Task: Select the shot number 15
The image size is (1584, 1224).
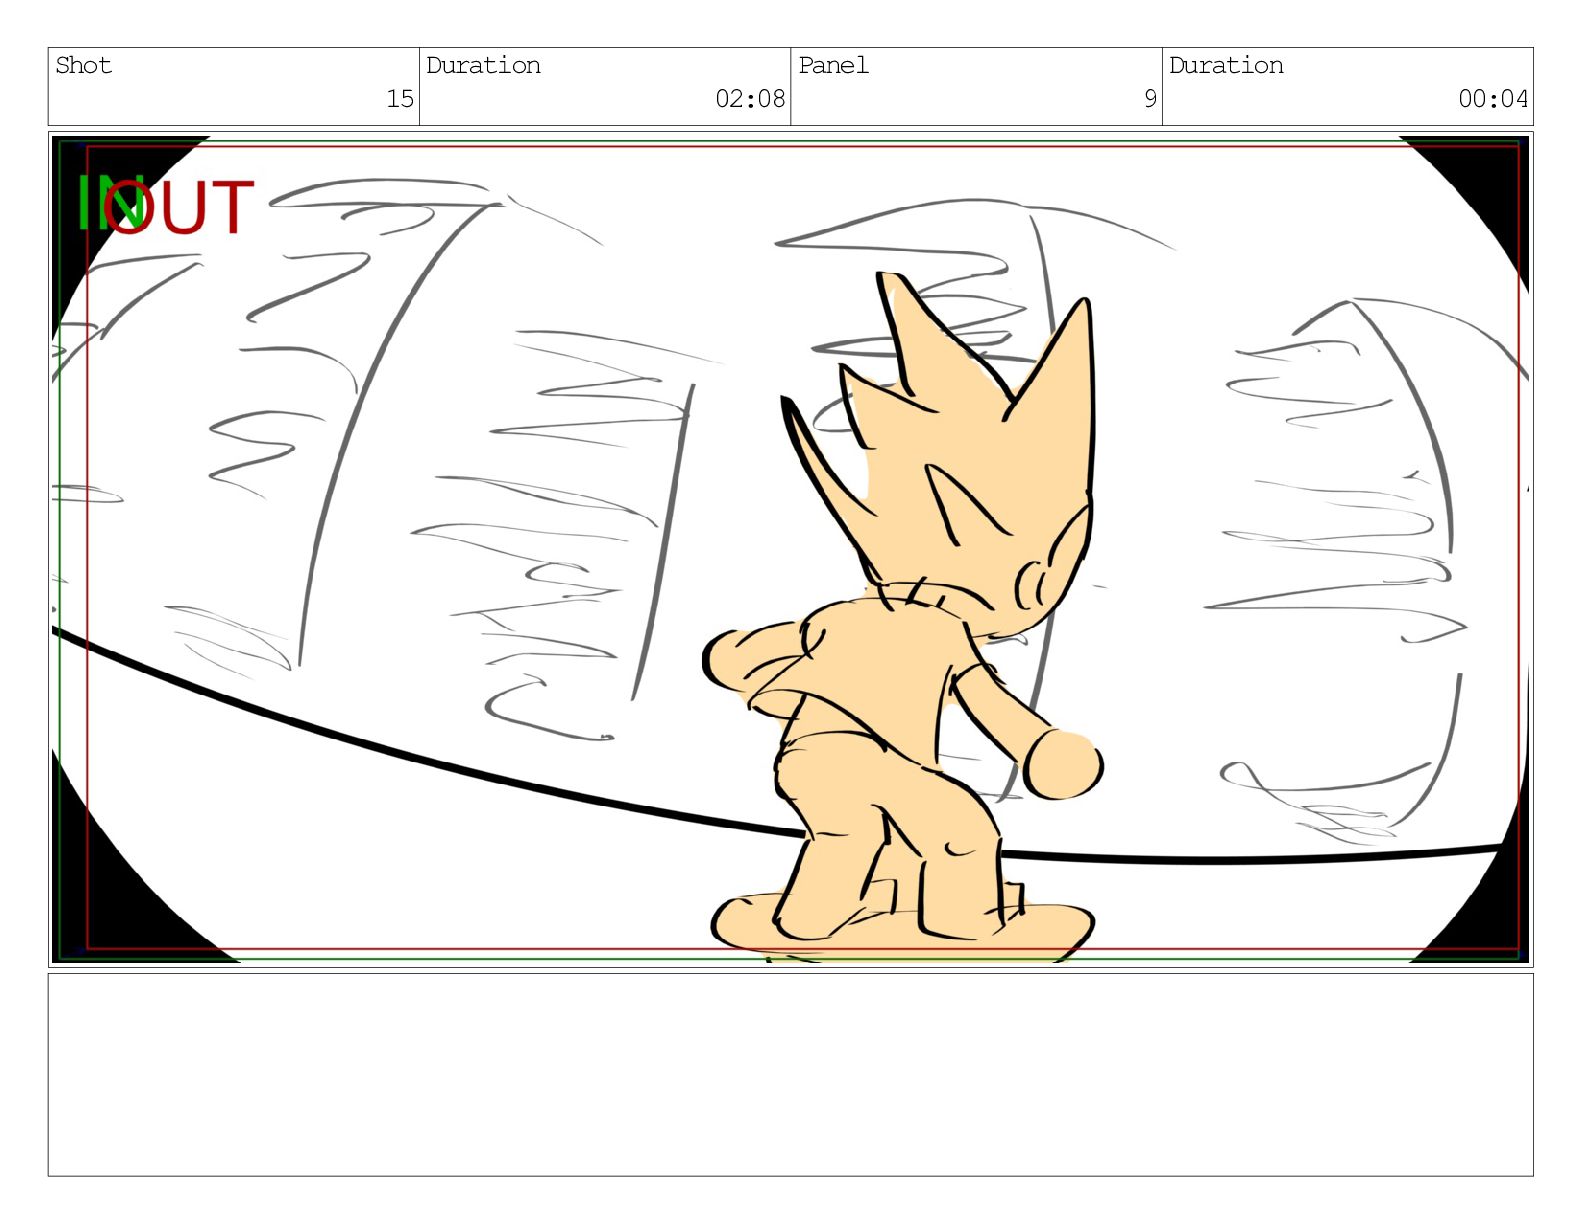Action: tap(400, 99)
